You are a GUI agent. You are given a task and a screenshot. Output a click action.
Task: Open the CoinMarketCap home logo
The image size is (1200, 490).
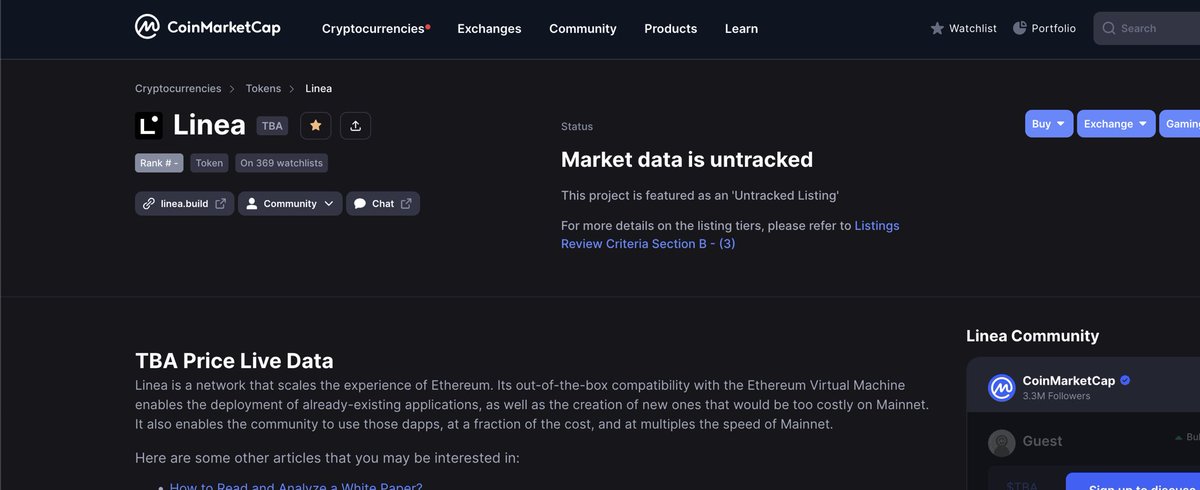[208, 27]
